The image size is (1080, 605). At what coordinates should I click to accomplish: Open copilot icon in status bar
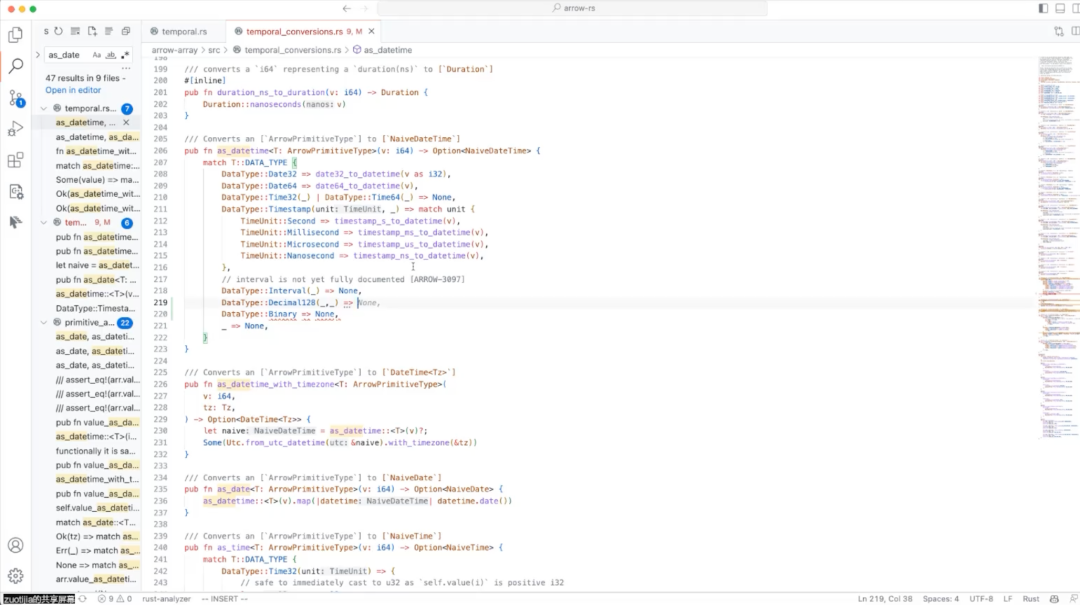coord(1054,599)
